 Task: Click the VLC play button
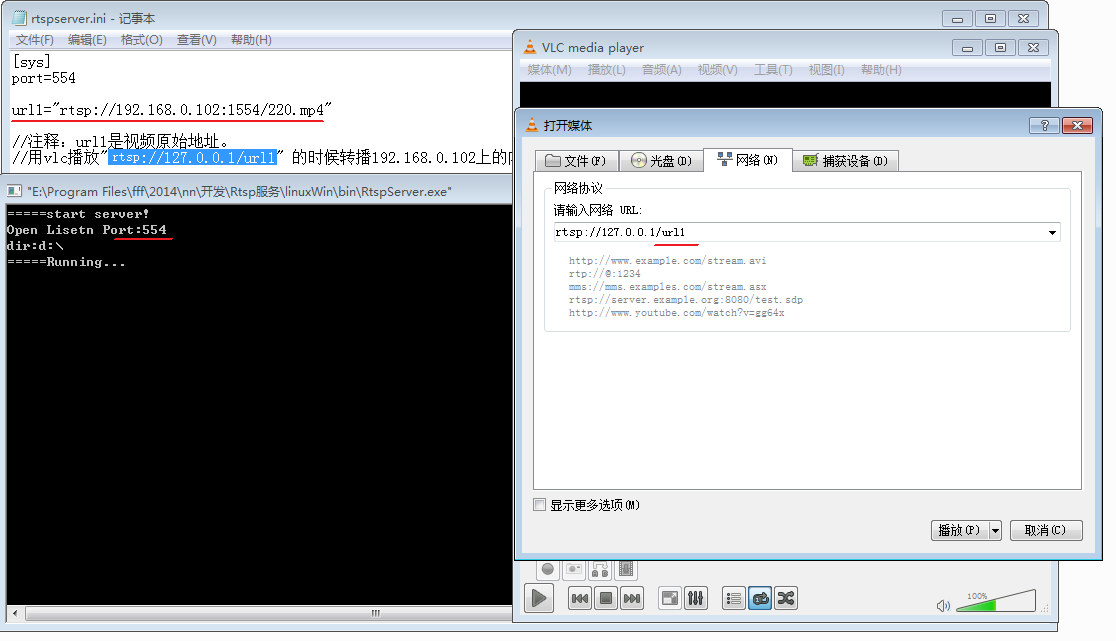point(539,598)
